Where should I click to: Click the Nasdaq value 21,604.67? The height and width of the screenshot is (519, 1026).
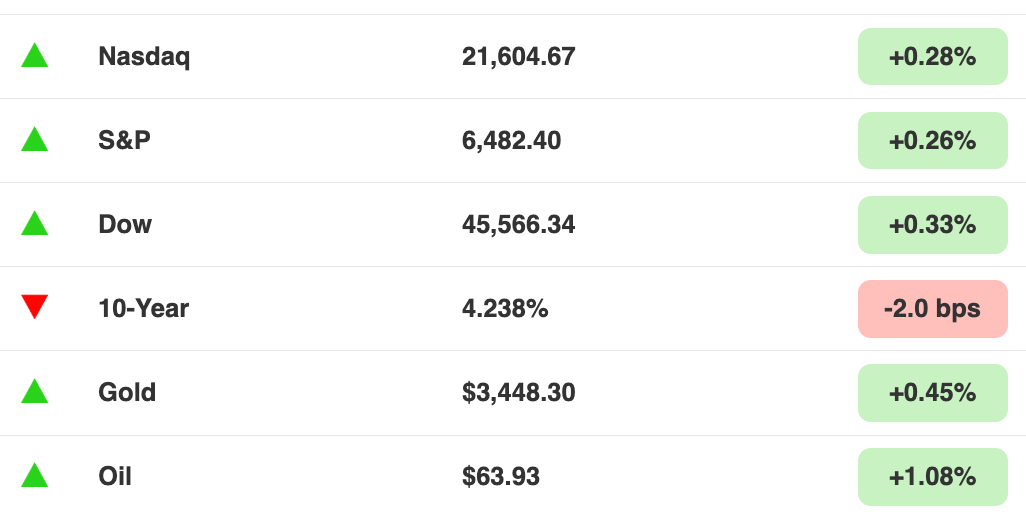pyautogui.click(x=518, y=57)
